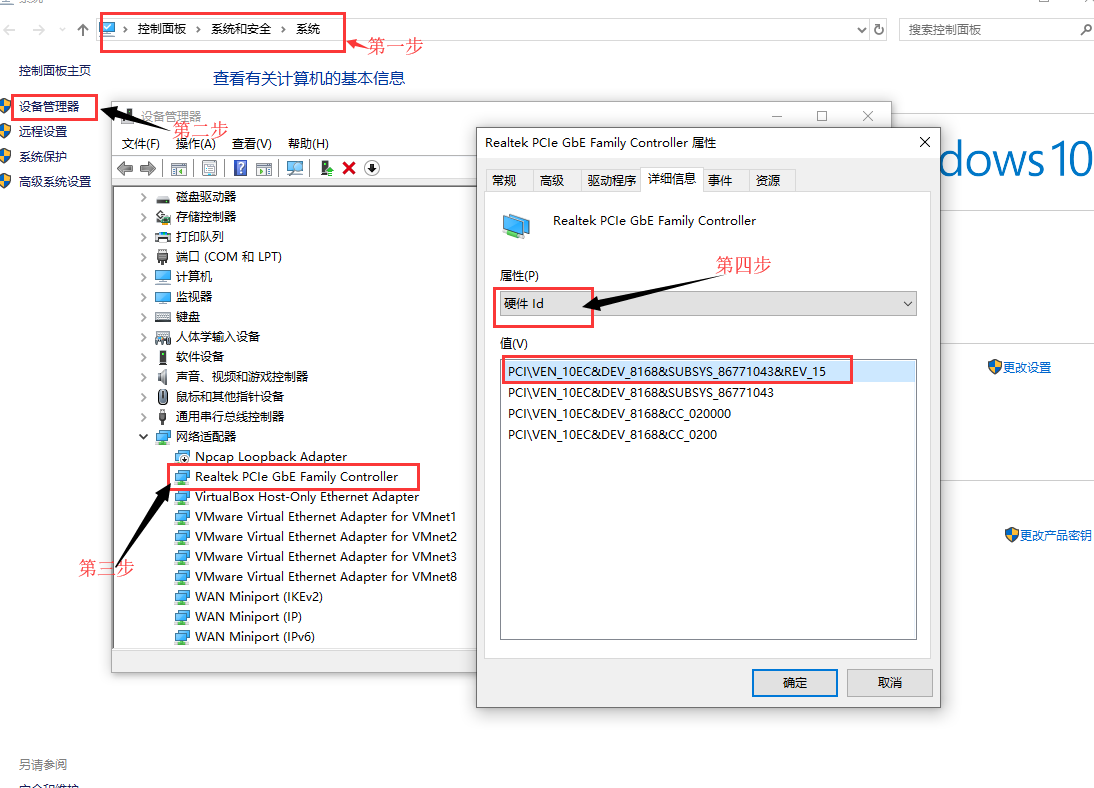Open the 帮助(H) menu
Viewport: 1094px width, 788px height.
pos(308,144)
